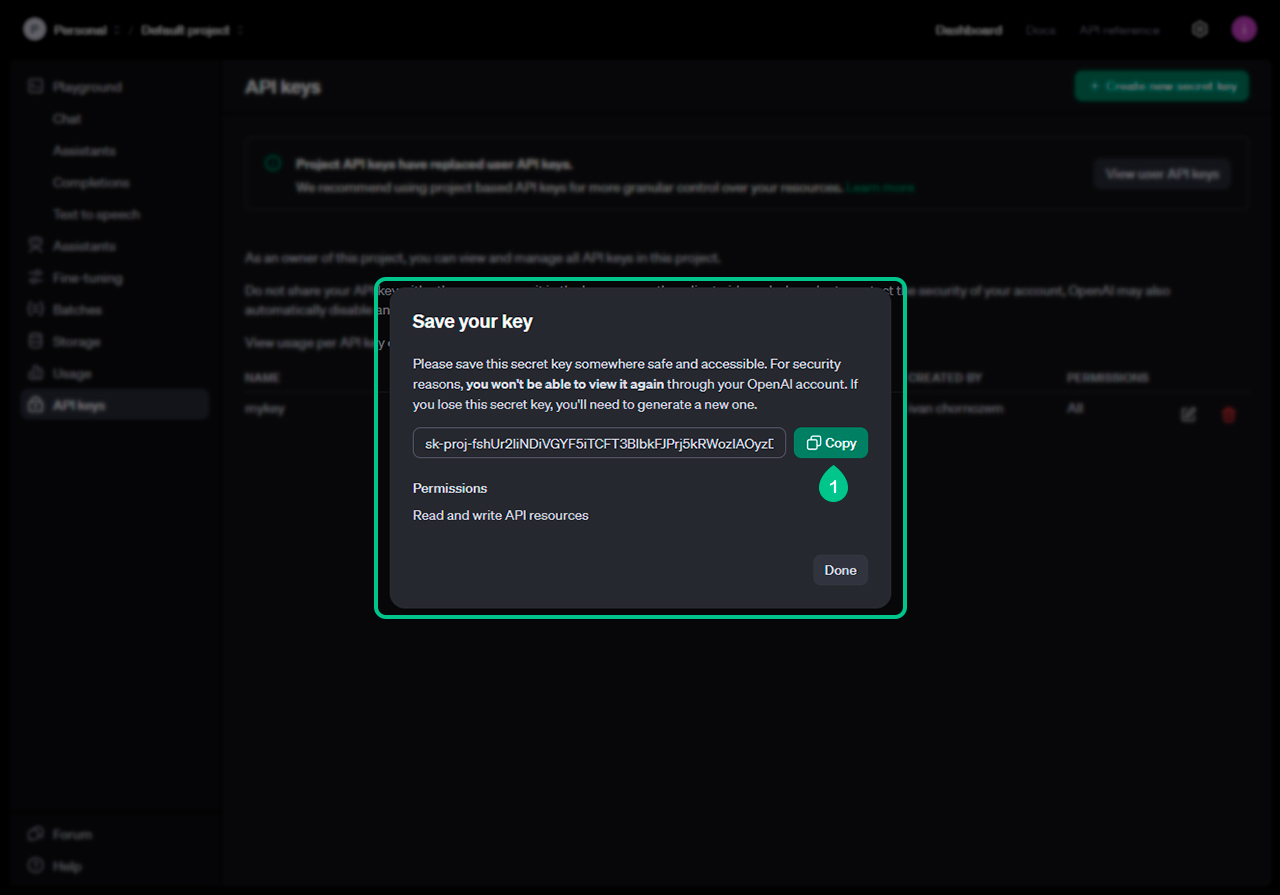Click the Fine-tuning sidebar icon
The width and height of the screenshot is (1280, 895).
pyautogui.click(x=36, y=278)
